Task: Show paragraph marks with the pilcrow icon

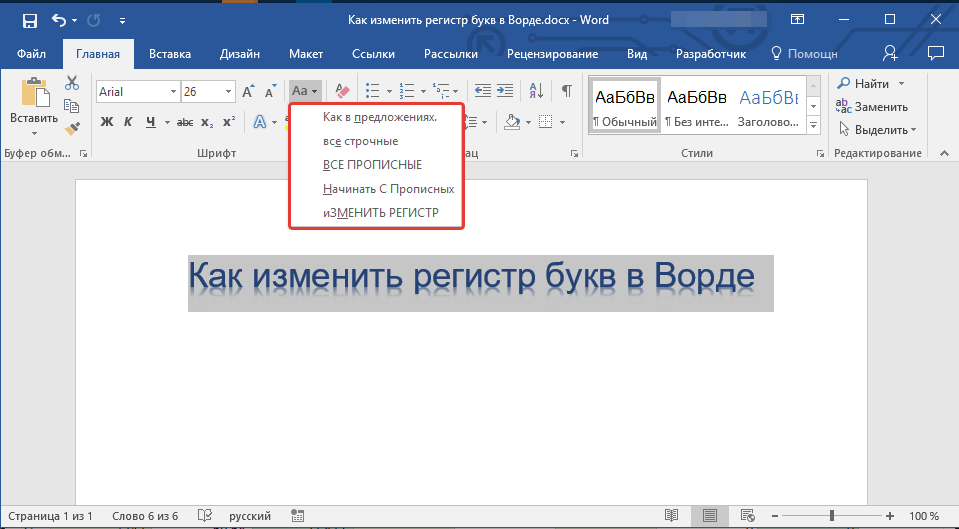Action: pyautogui.click(x=566, y=91)
